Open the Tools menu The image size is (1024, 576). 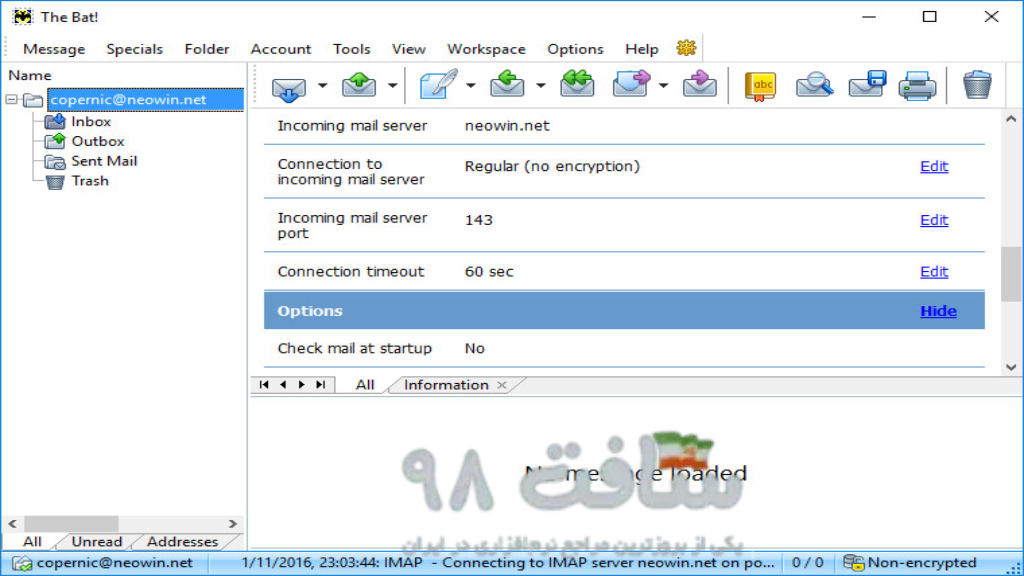[351, 49]
